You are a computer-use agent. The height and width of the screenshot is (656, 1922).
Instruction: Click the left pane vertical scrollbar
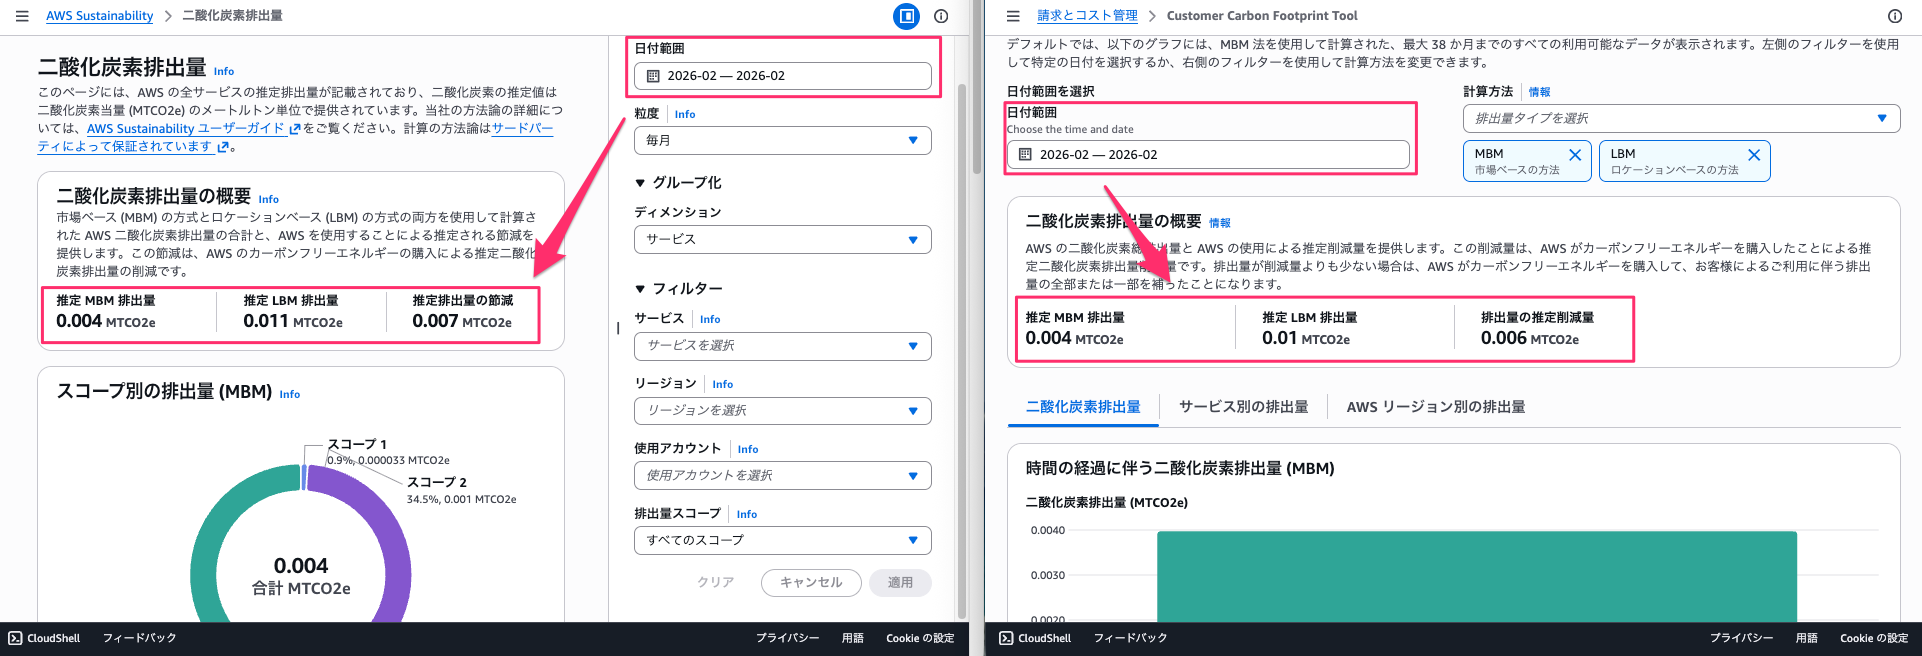(962, 350)
